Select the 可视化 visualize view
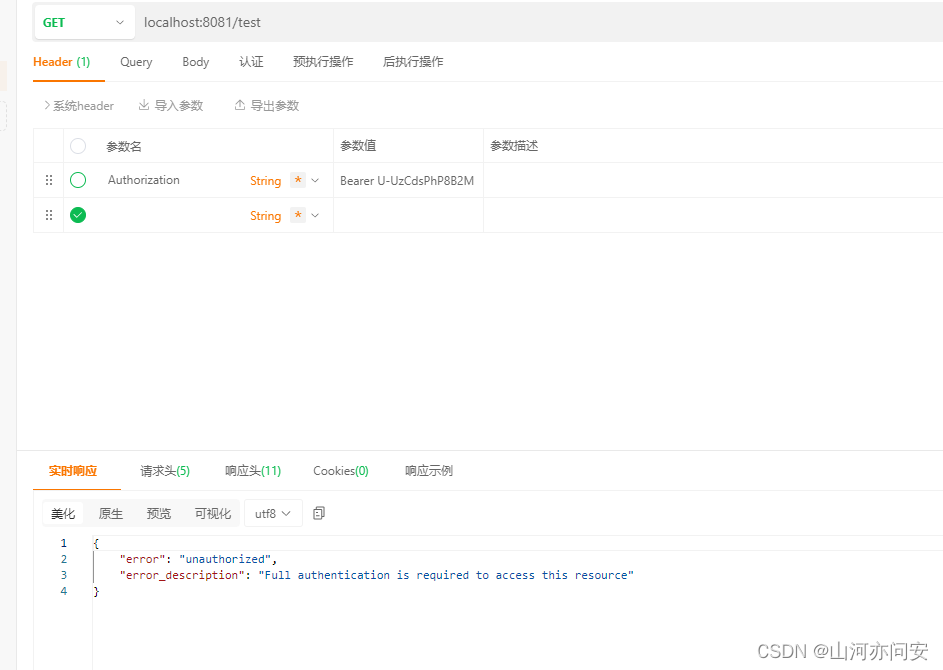Screen dimensions: 943x670 pyautogui.click(x=212, y=513)
